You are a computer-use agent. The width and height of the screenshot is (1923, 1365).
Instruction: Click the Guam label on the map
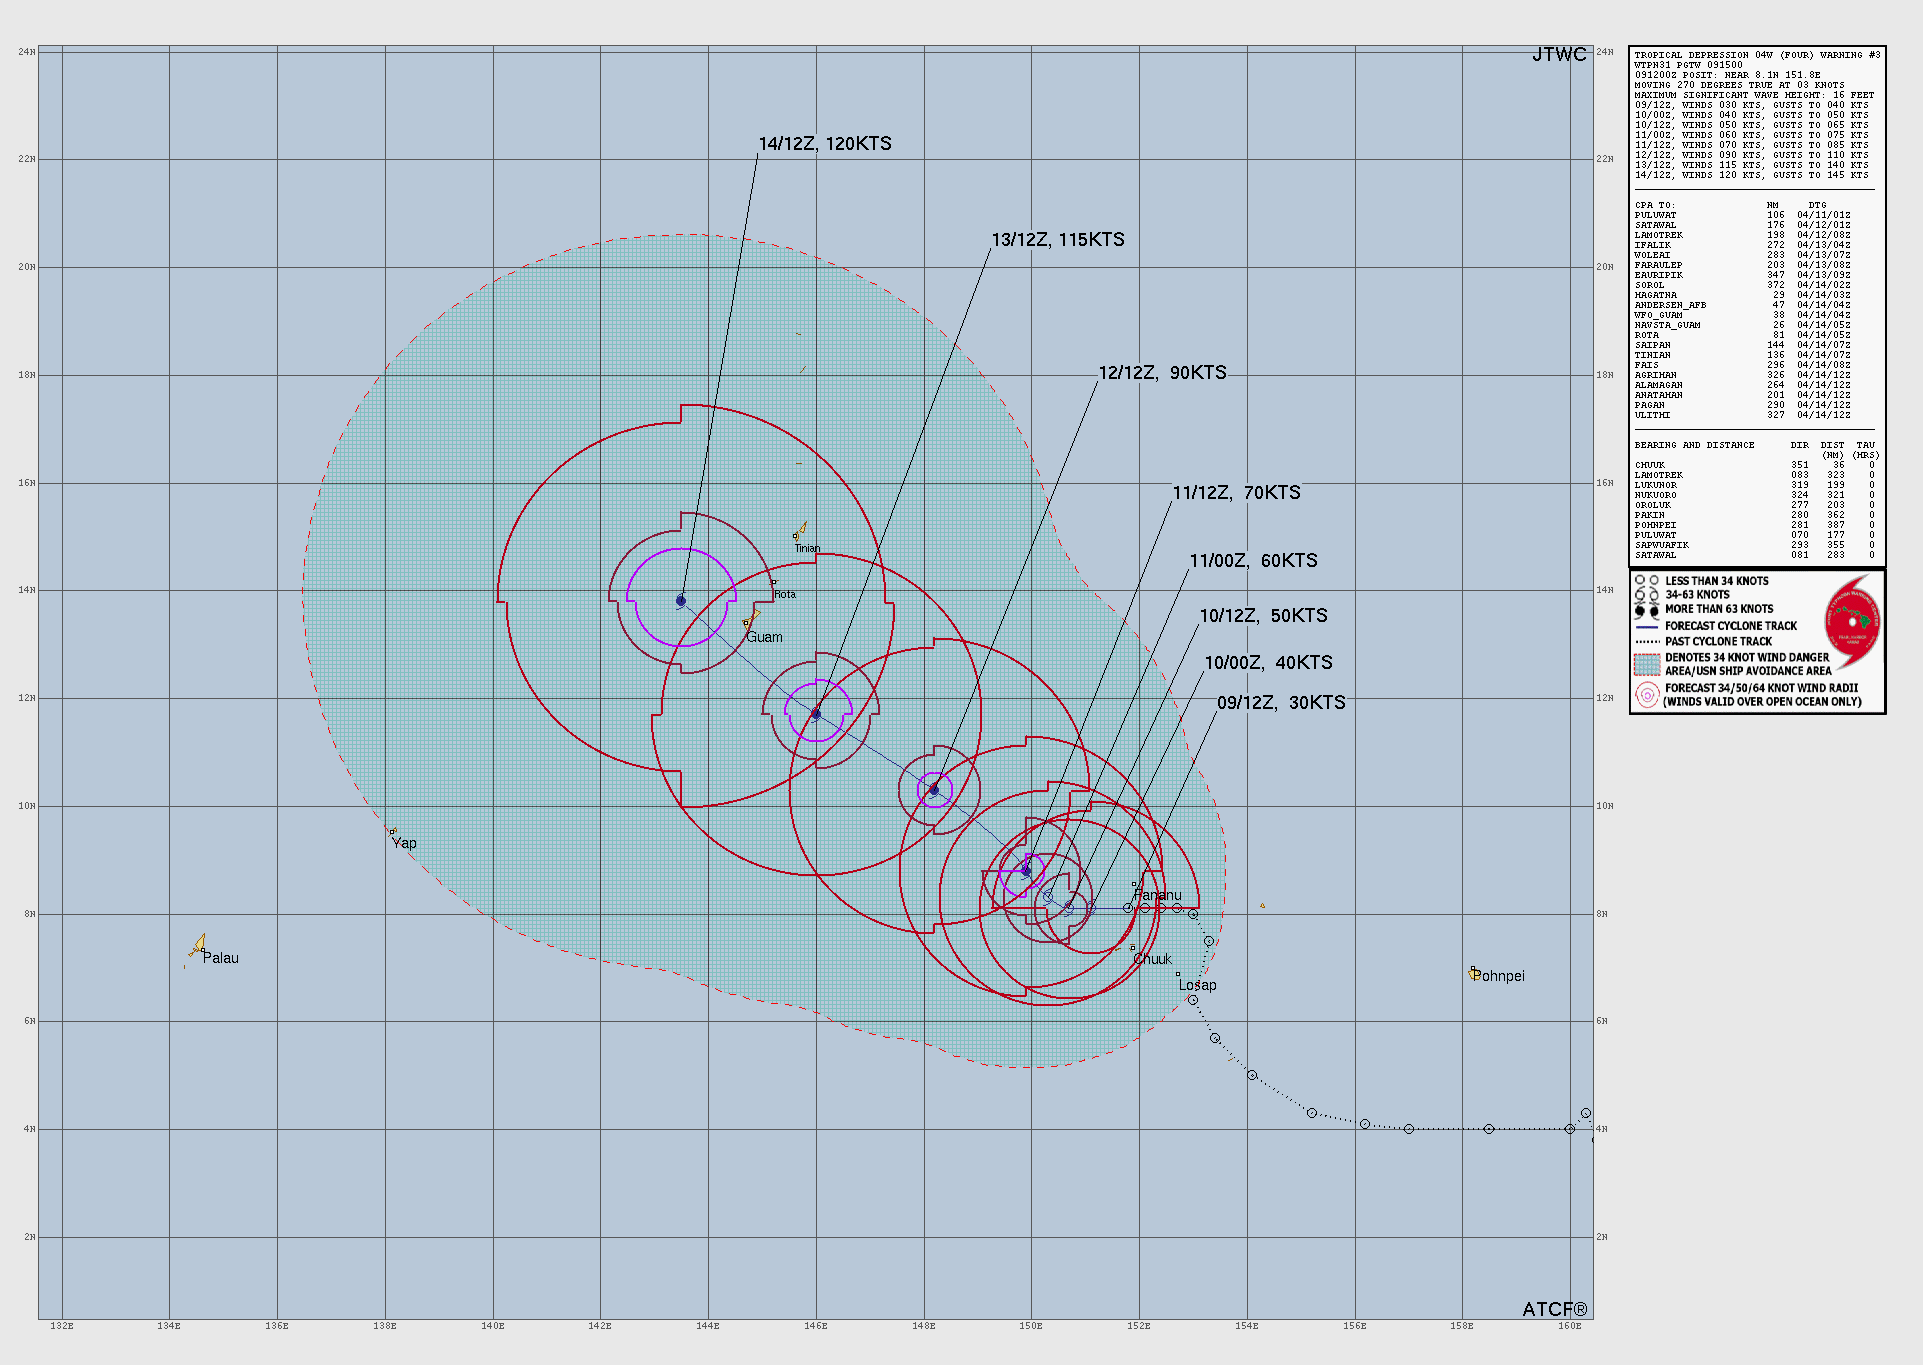(765, 637)
